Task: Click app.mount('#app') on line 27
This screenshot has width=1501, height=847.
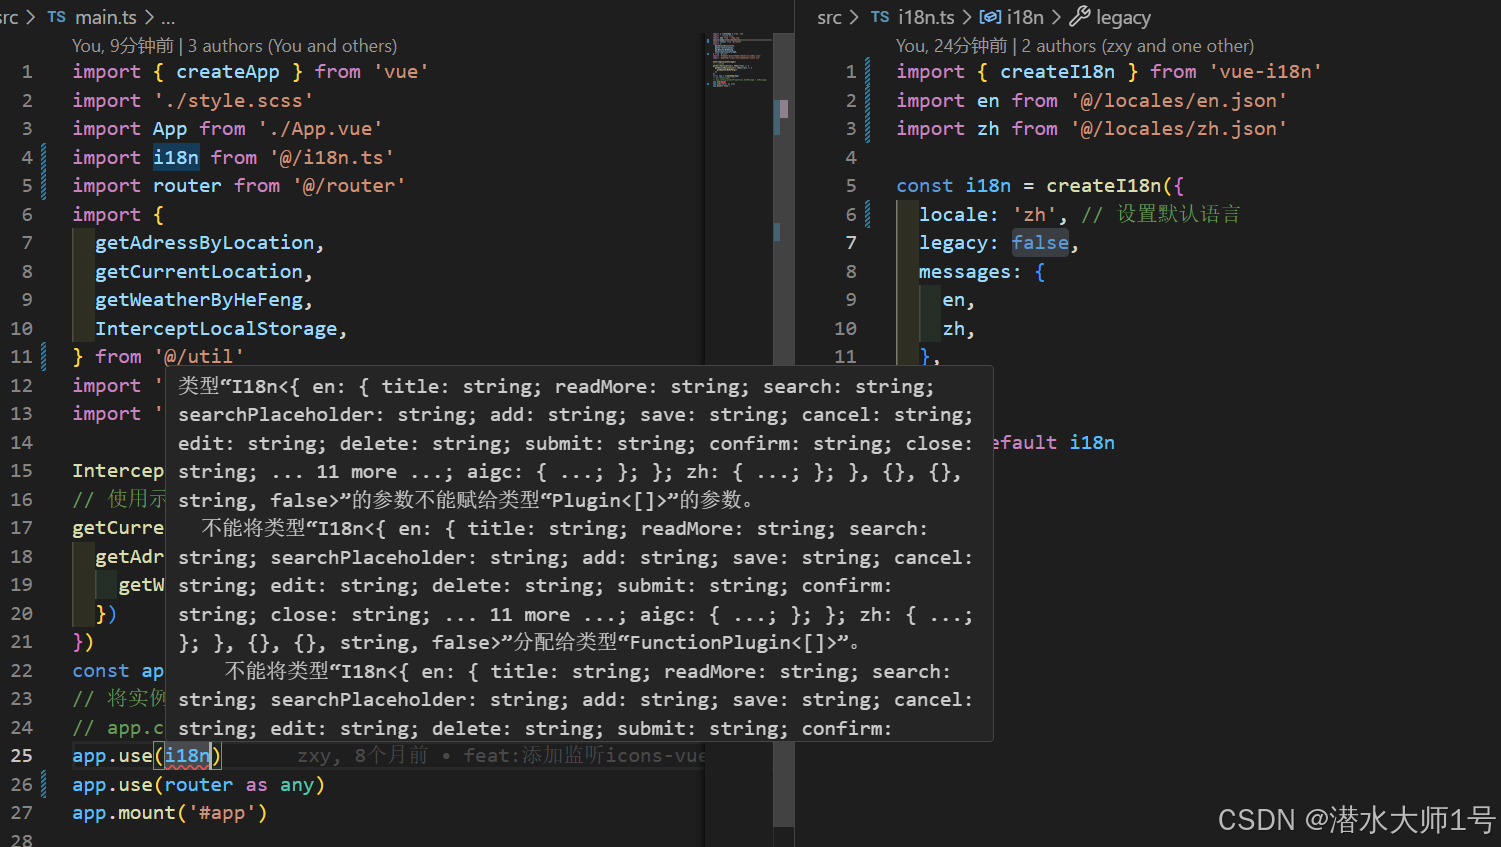Action: coord(170,813)
